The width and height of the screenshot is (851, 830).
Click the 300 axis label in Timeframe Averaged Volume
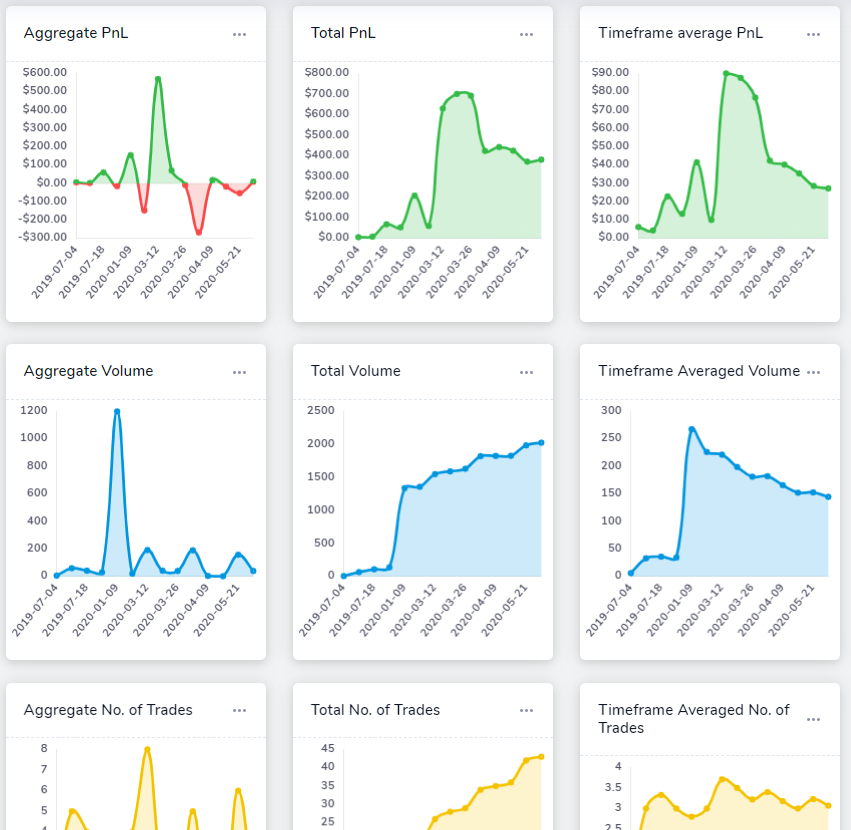click(611, 410)
